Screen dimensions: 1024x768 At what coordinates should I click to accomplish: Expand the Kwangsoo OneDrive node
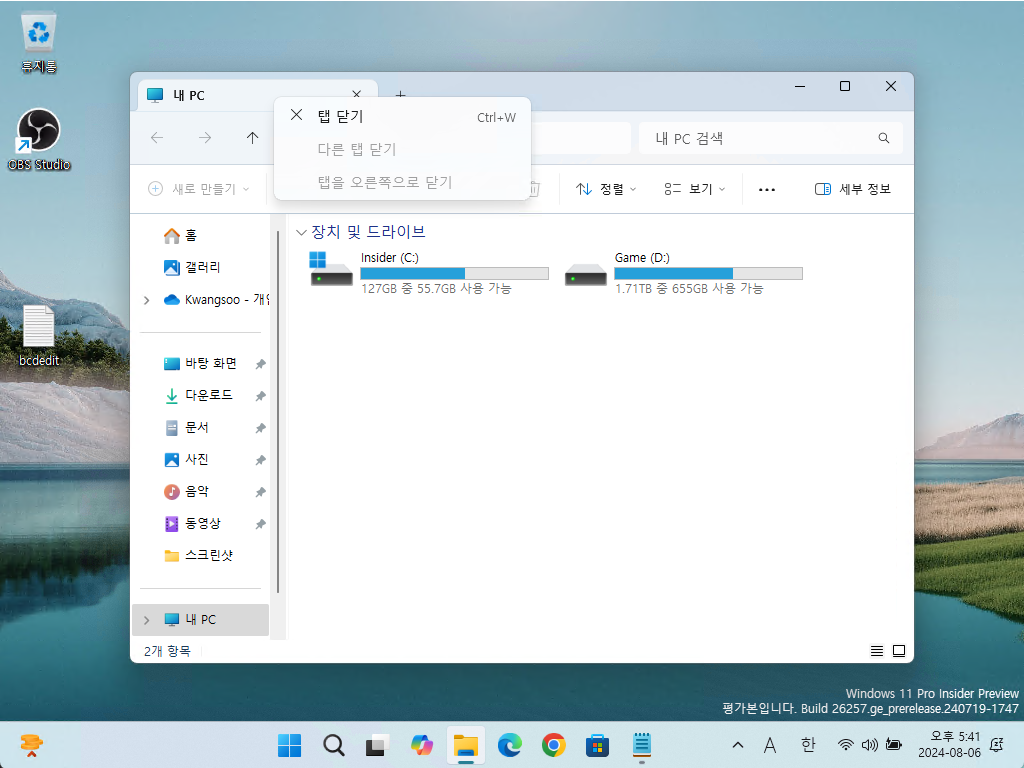pyautogui.click(x=146, y=300)
